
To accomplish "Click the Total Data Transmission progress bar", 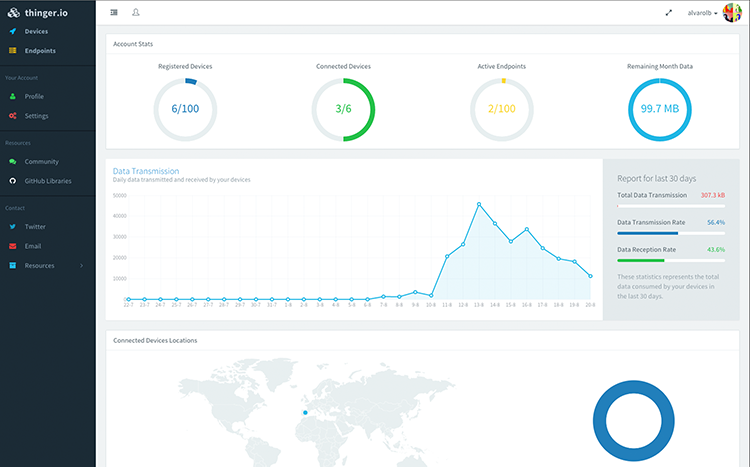I will [x=671, y=206].
